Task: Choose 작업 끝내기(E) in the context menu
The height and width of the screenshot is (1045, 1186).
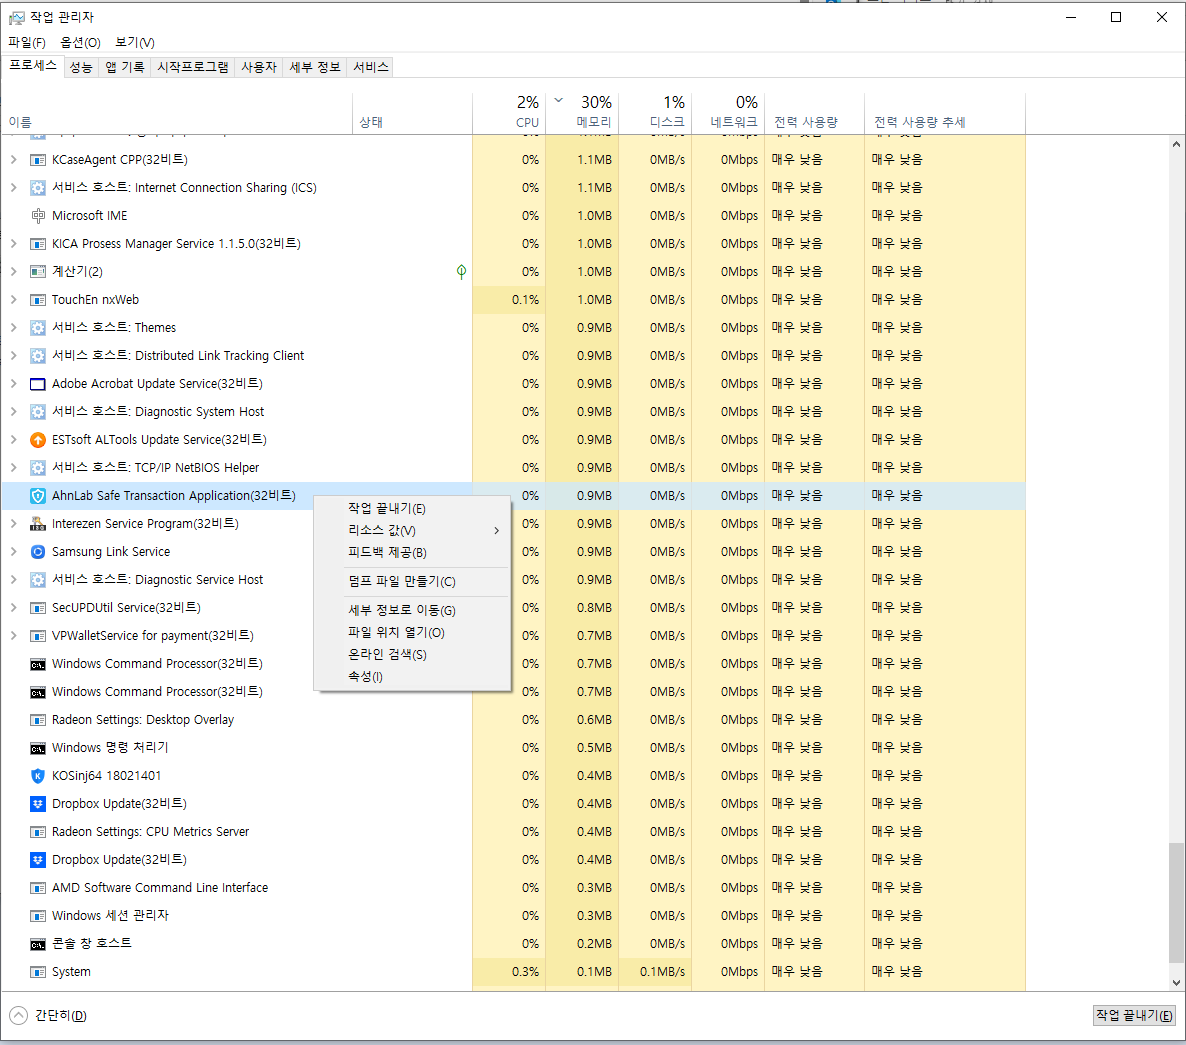Action: point(412,508)
